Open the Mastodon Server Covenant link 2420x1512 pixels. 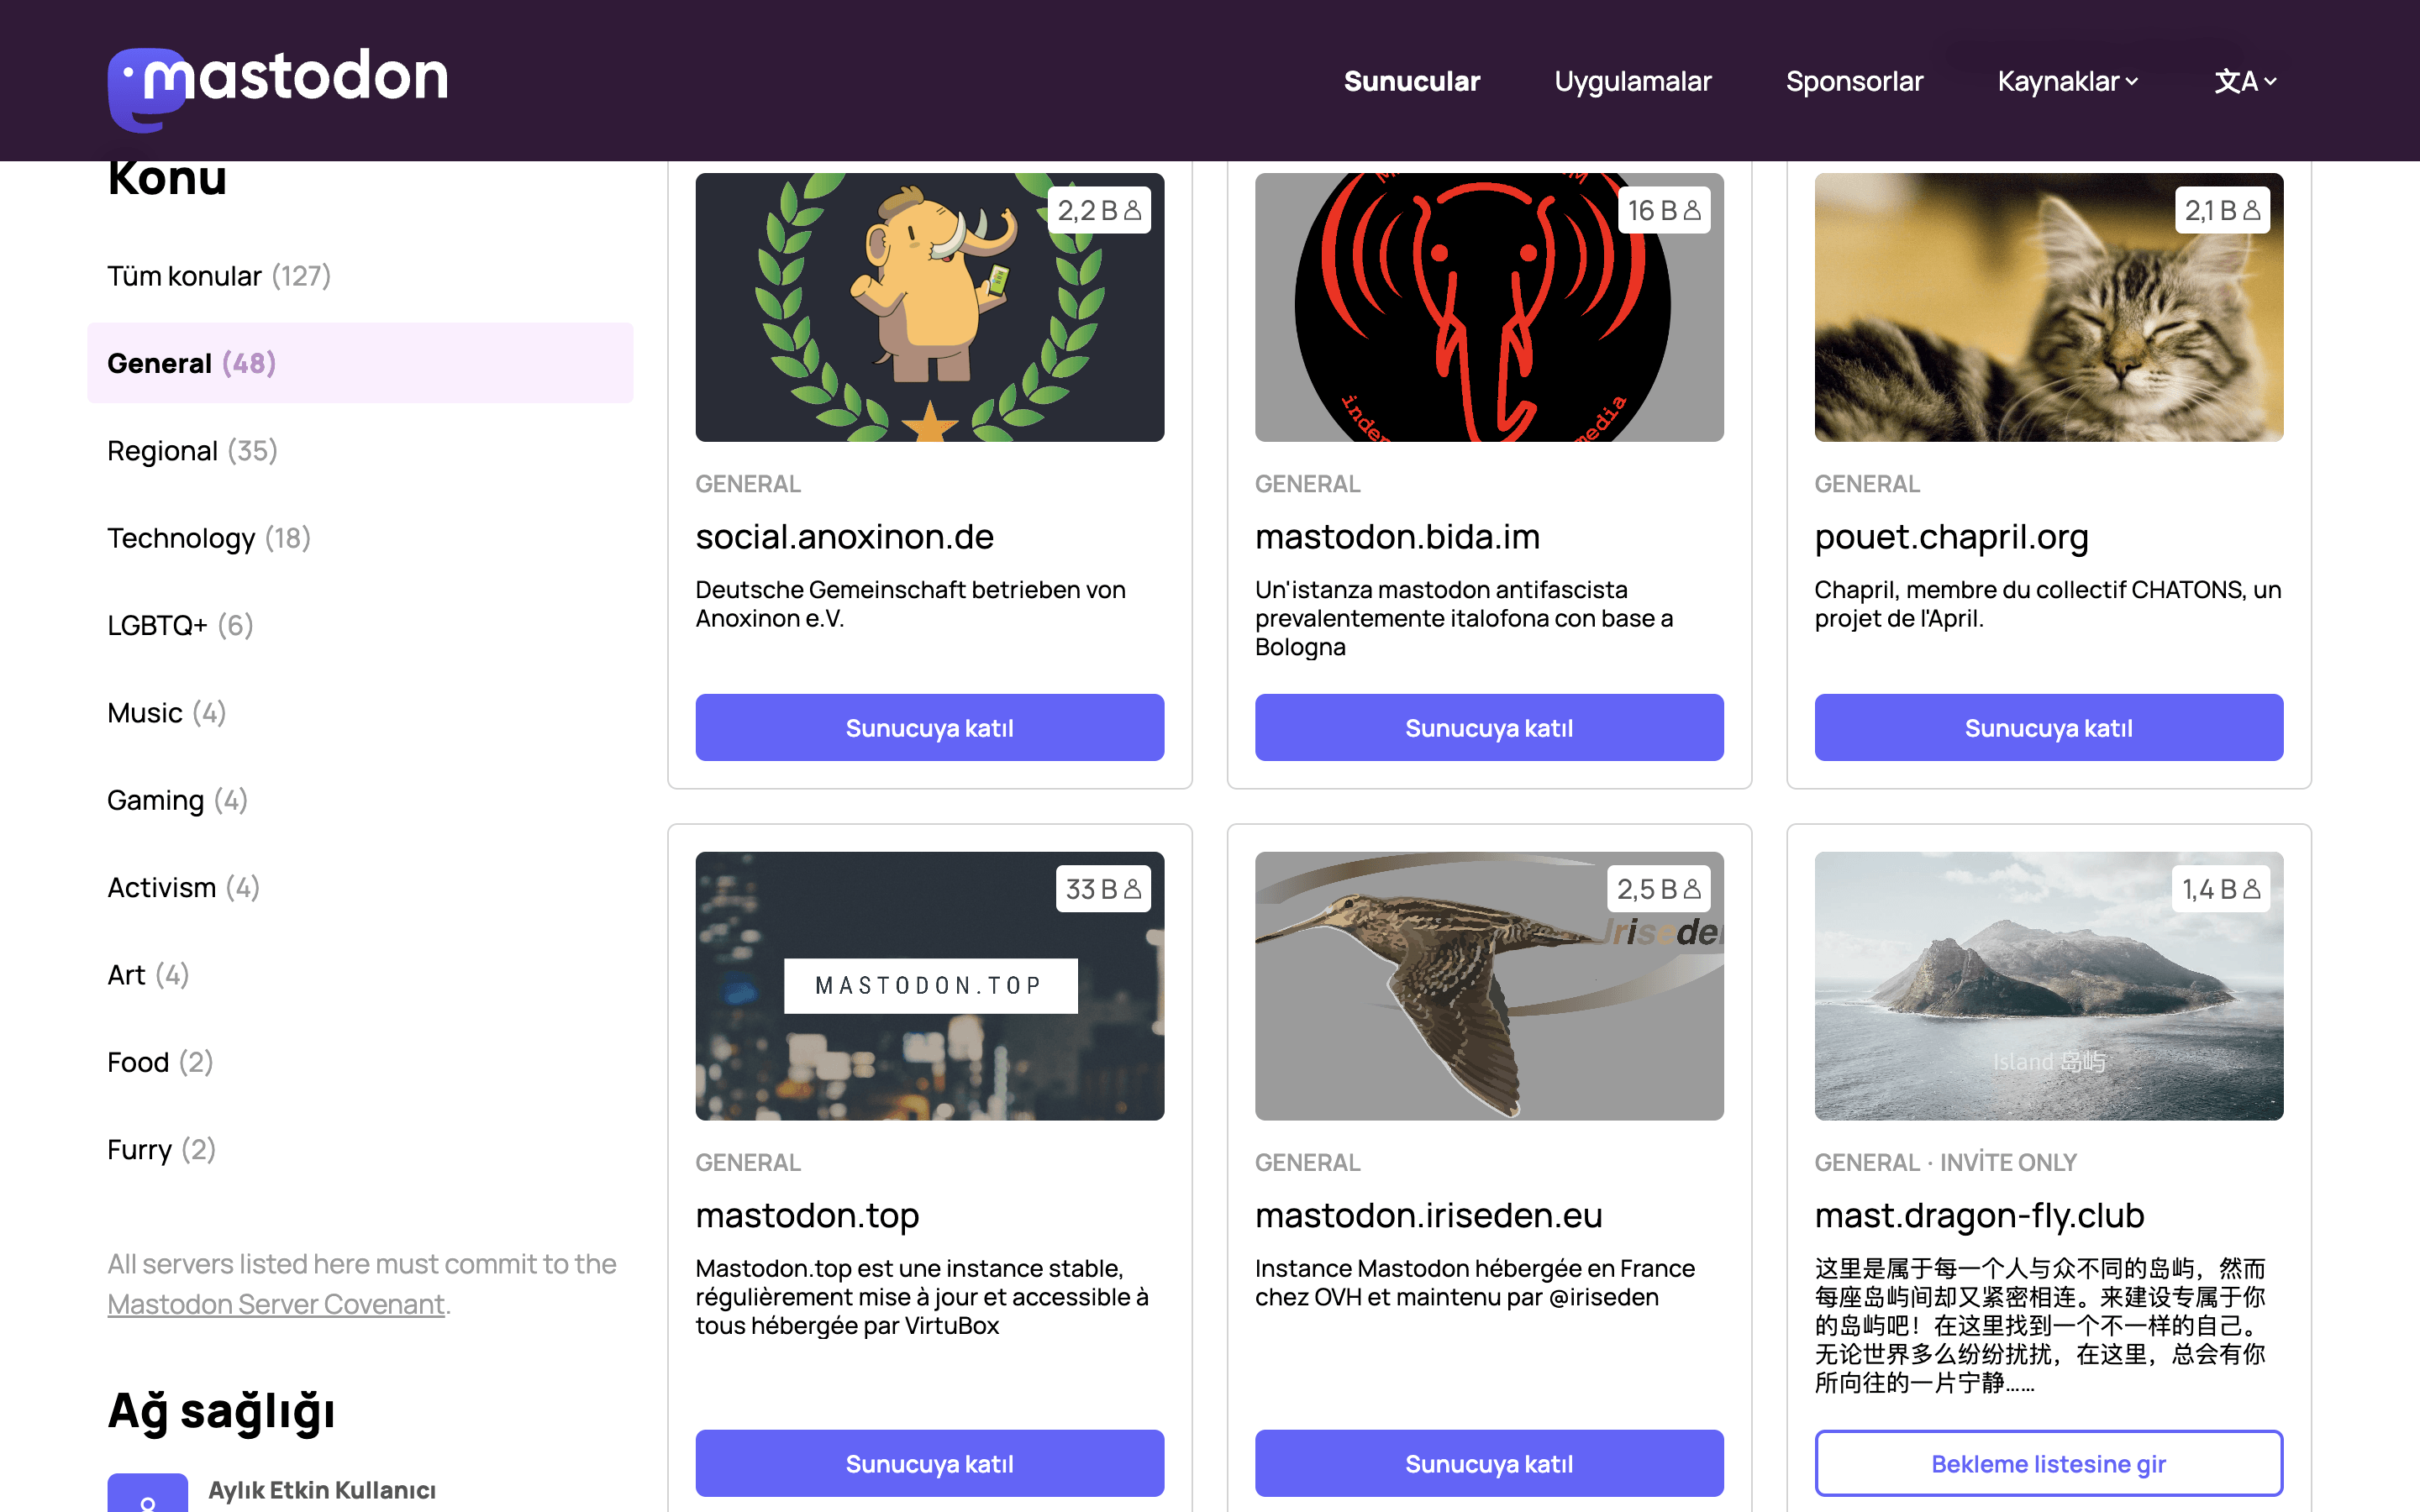(276, 1304)
